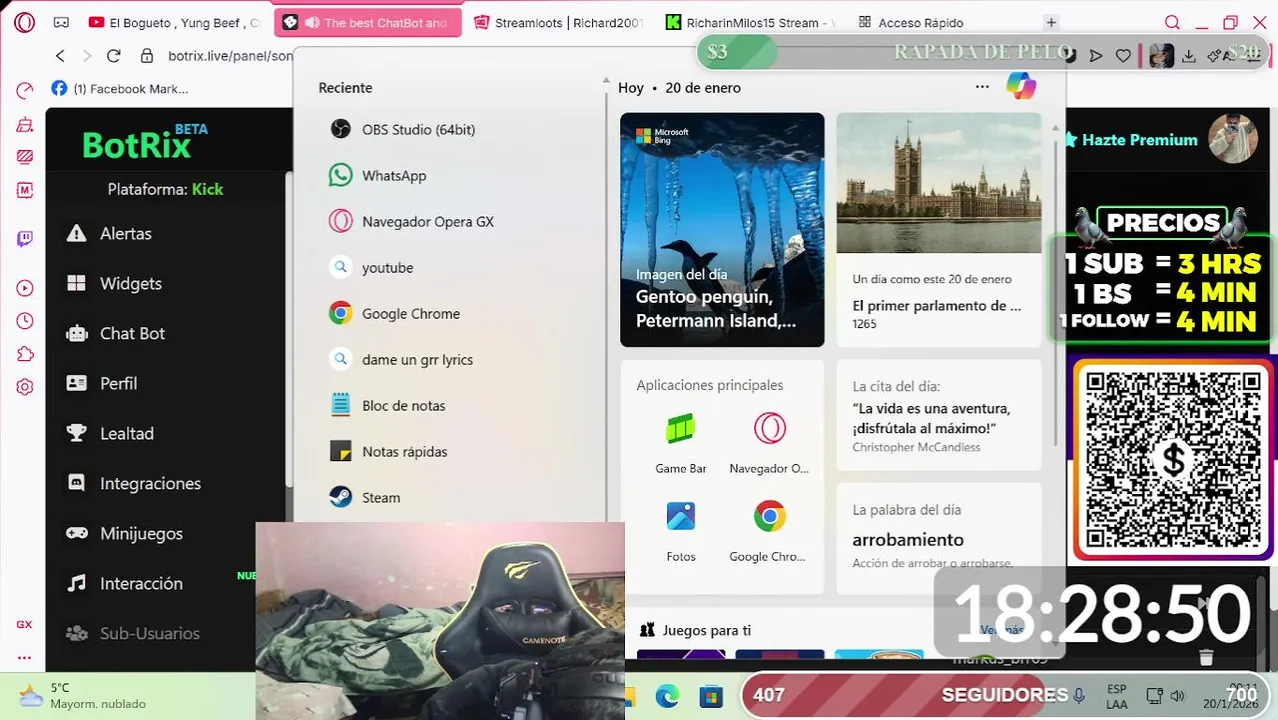Open Facebook Marketplace bookmark
The height and width of the screenshot is (720, 1278).
(x=120, y=88)
